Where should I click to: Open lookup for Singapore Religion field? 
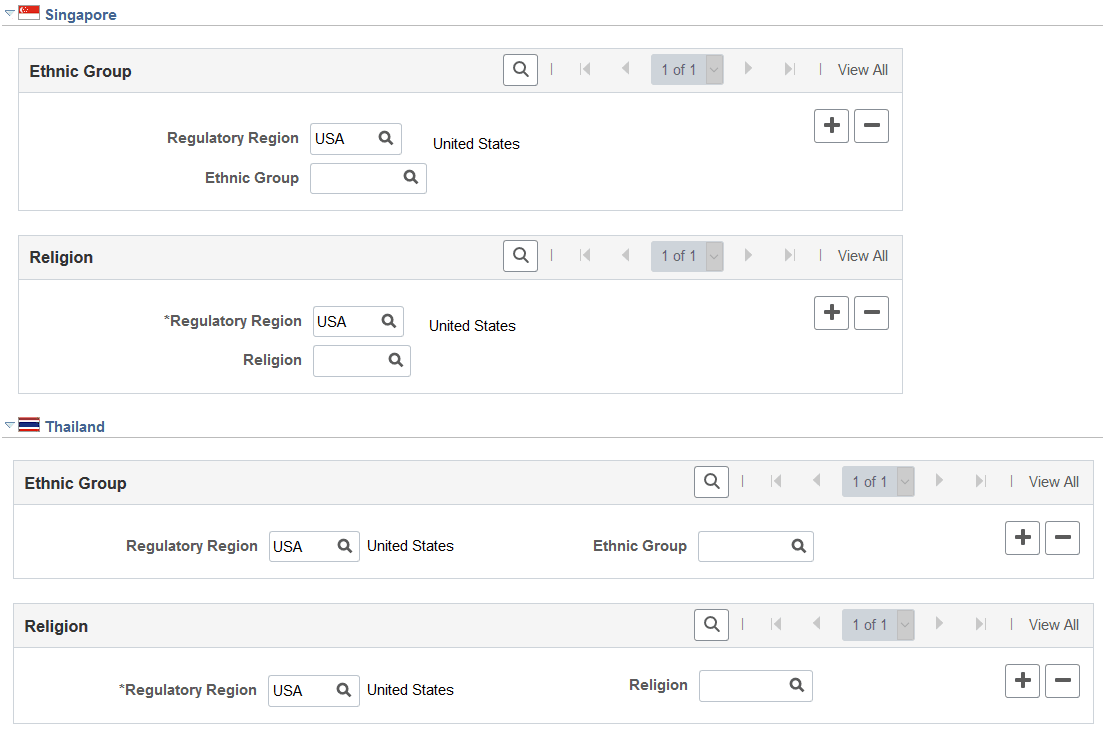396,360
